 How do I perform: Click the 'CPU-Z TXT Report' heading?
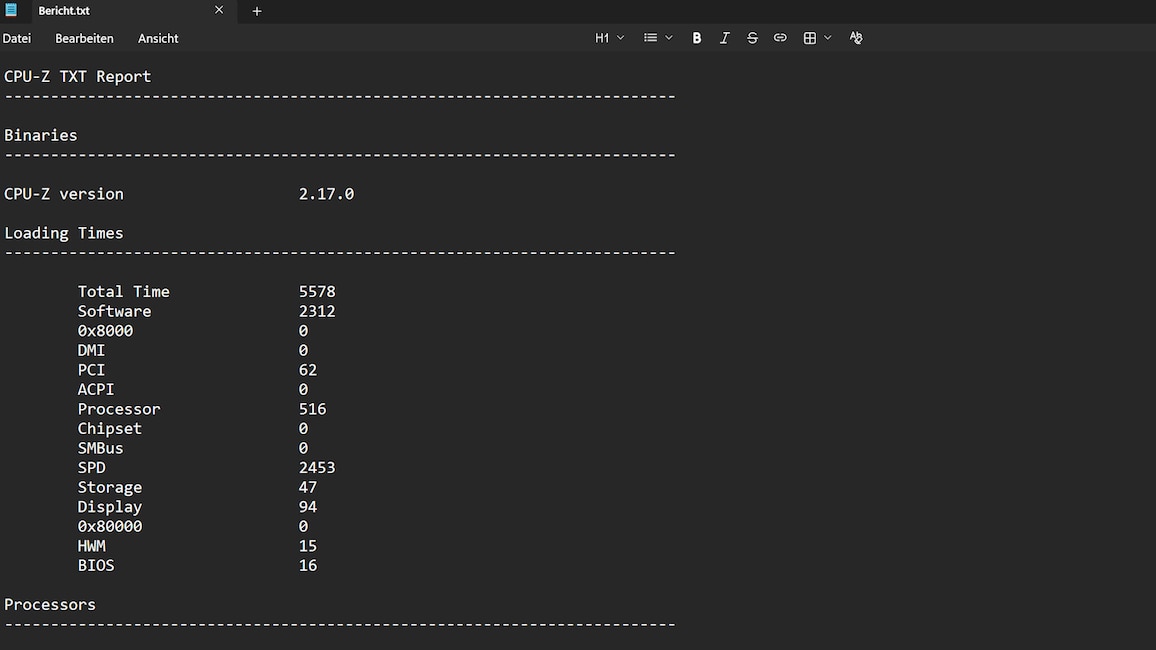tap(77, 77)
